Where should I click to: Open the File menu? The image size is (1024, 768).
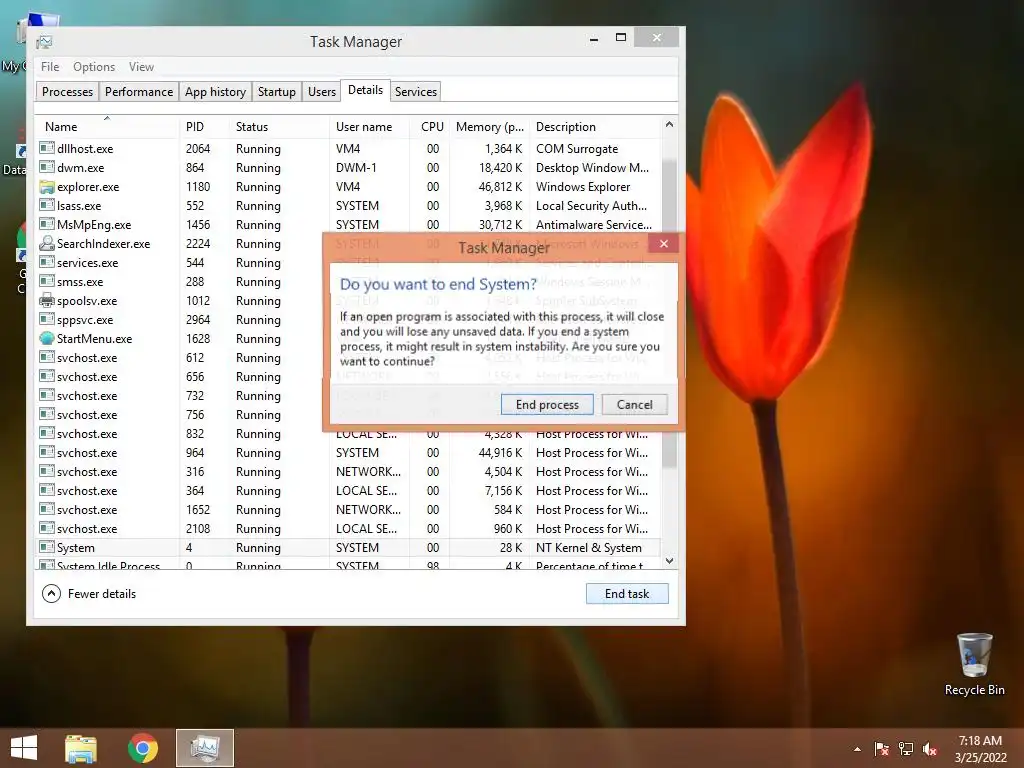coord(50,67)
